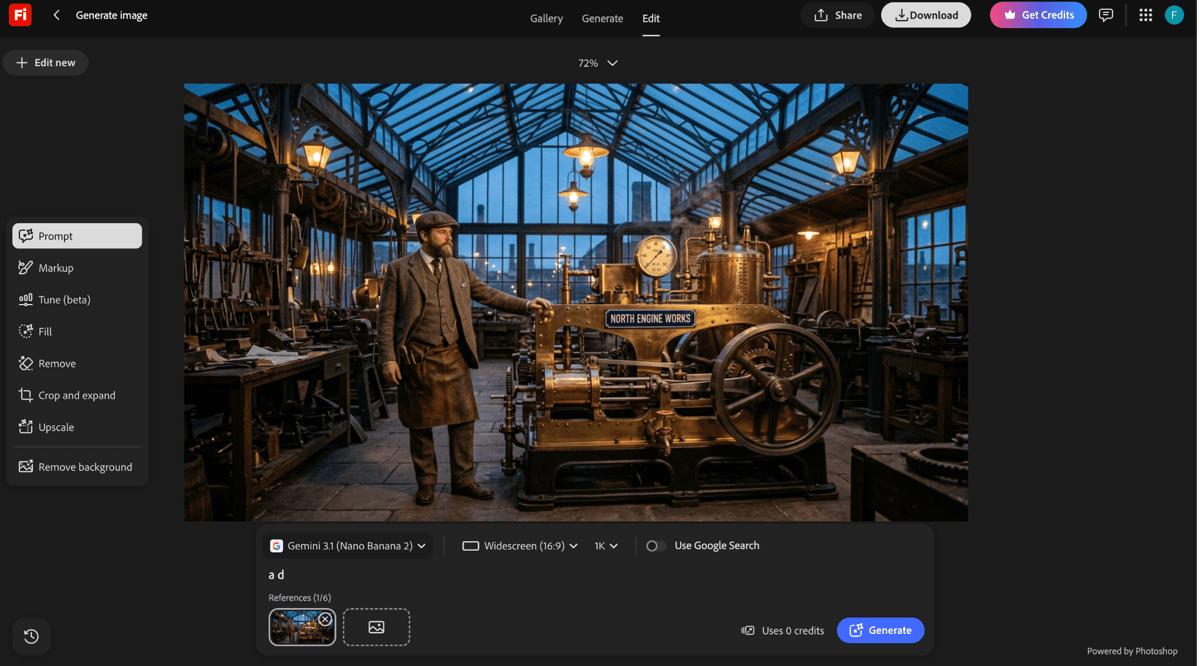Choose the Remove tool
1200x666 pixels.
pyautogui.click(x=77, y=363)
